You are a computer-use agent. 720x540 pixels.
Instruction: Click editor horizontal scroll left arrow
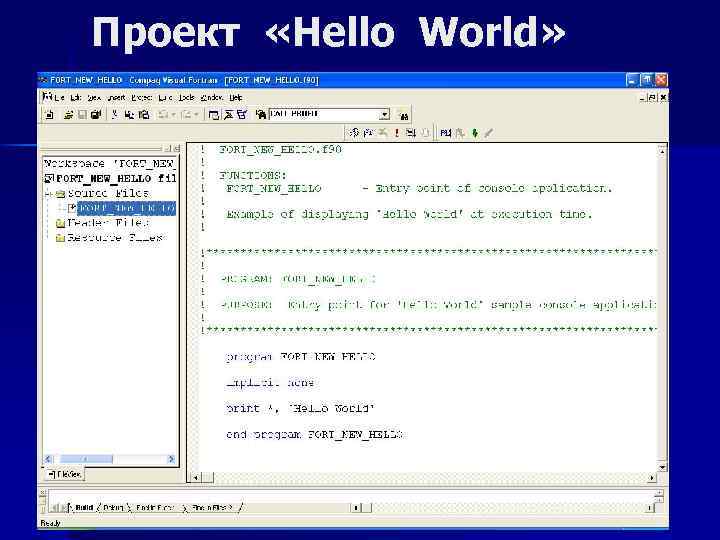coord(195,478)
